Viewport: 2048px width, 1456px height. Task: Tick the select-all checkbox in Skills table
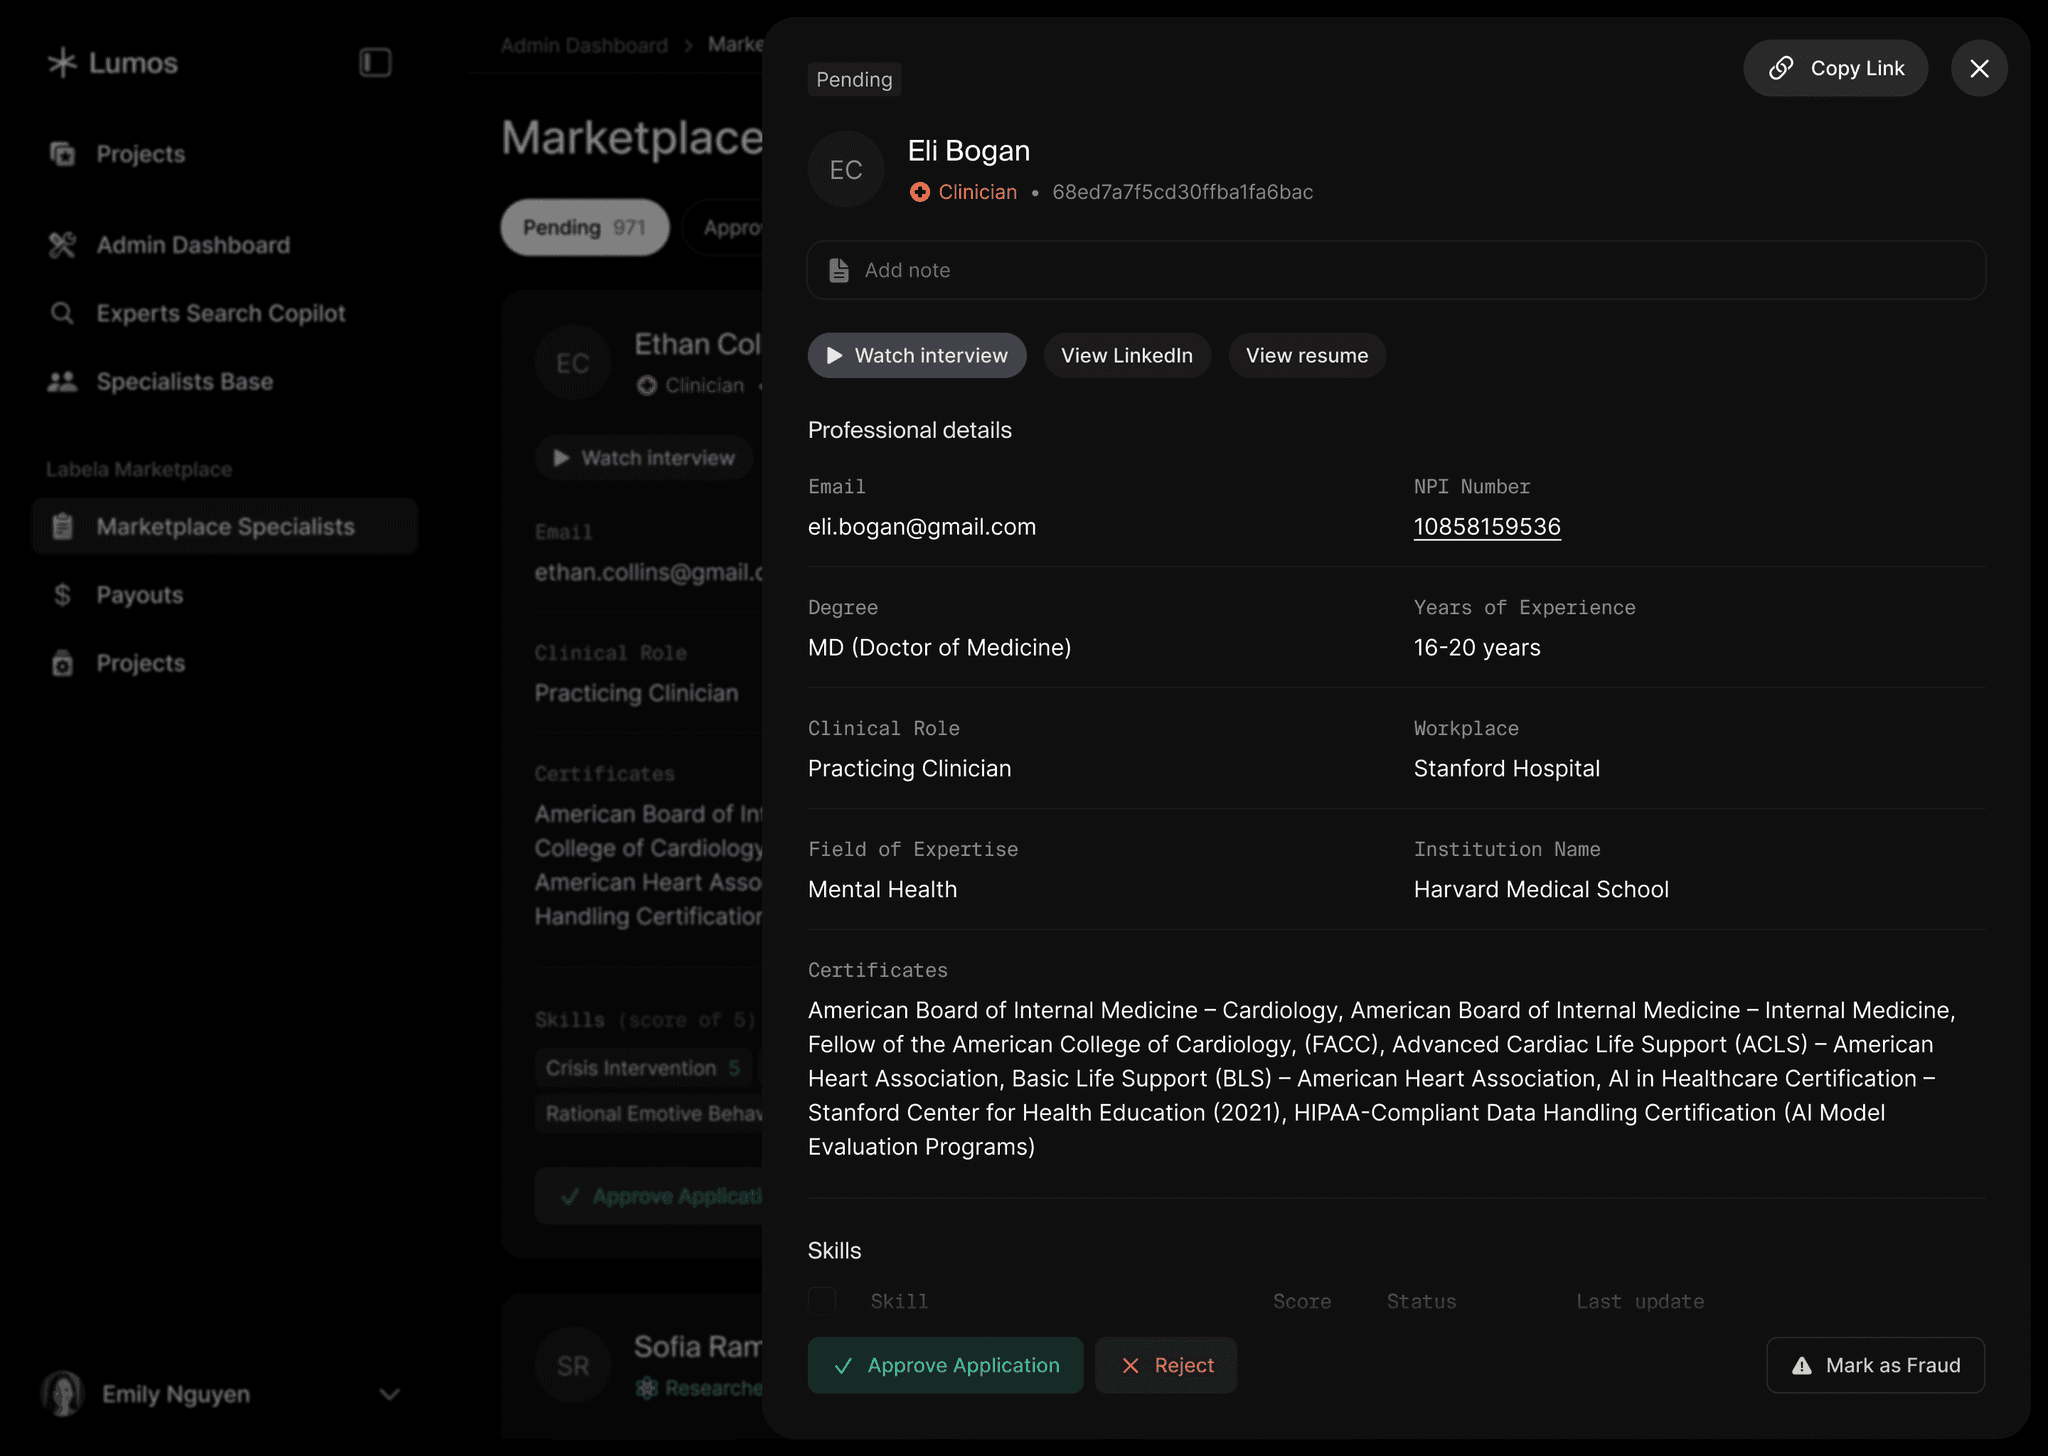[822, 1300]
